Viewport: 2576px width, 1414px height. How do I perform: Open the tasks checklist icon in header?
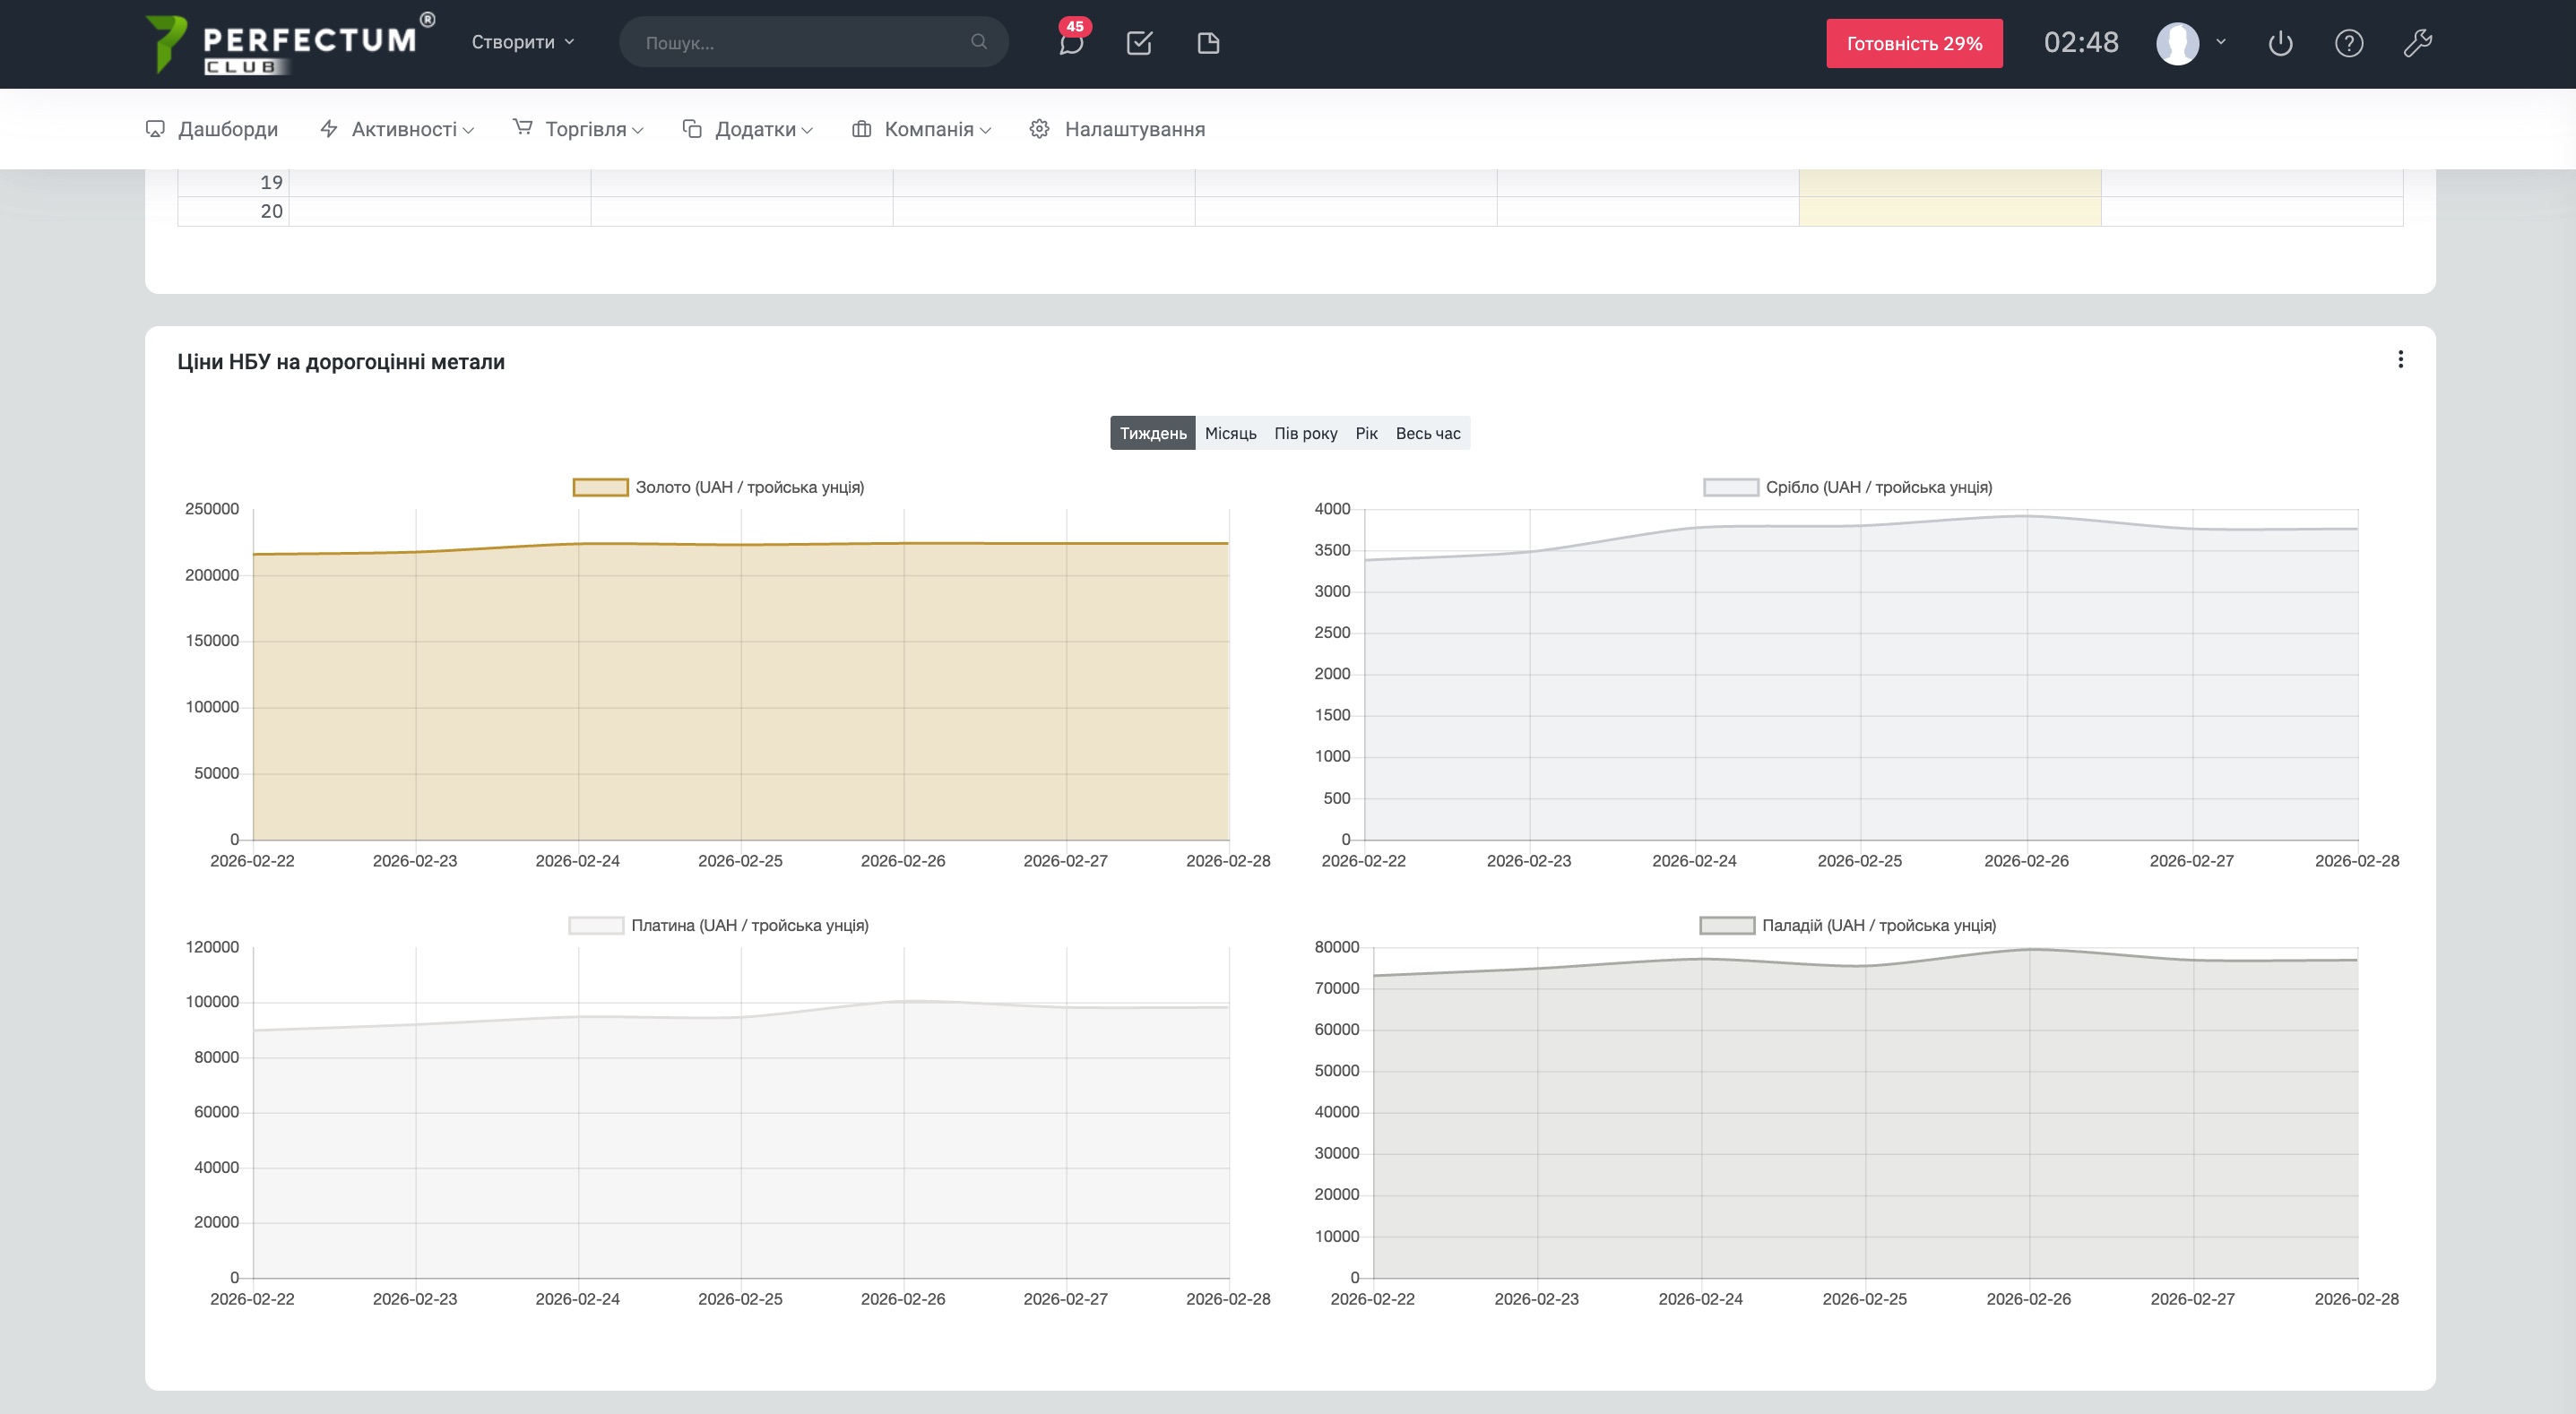[1139, 43]
